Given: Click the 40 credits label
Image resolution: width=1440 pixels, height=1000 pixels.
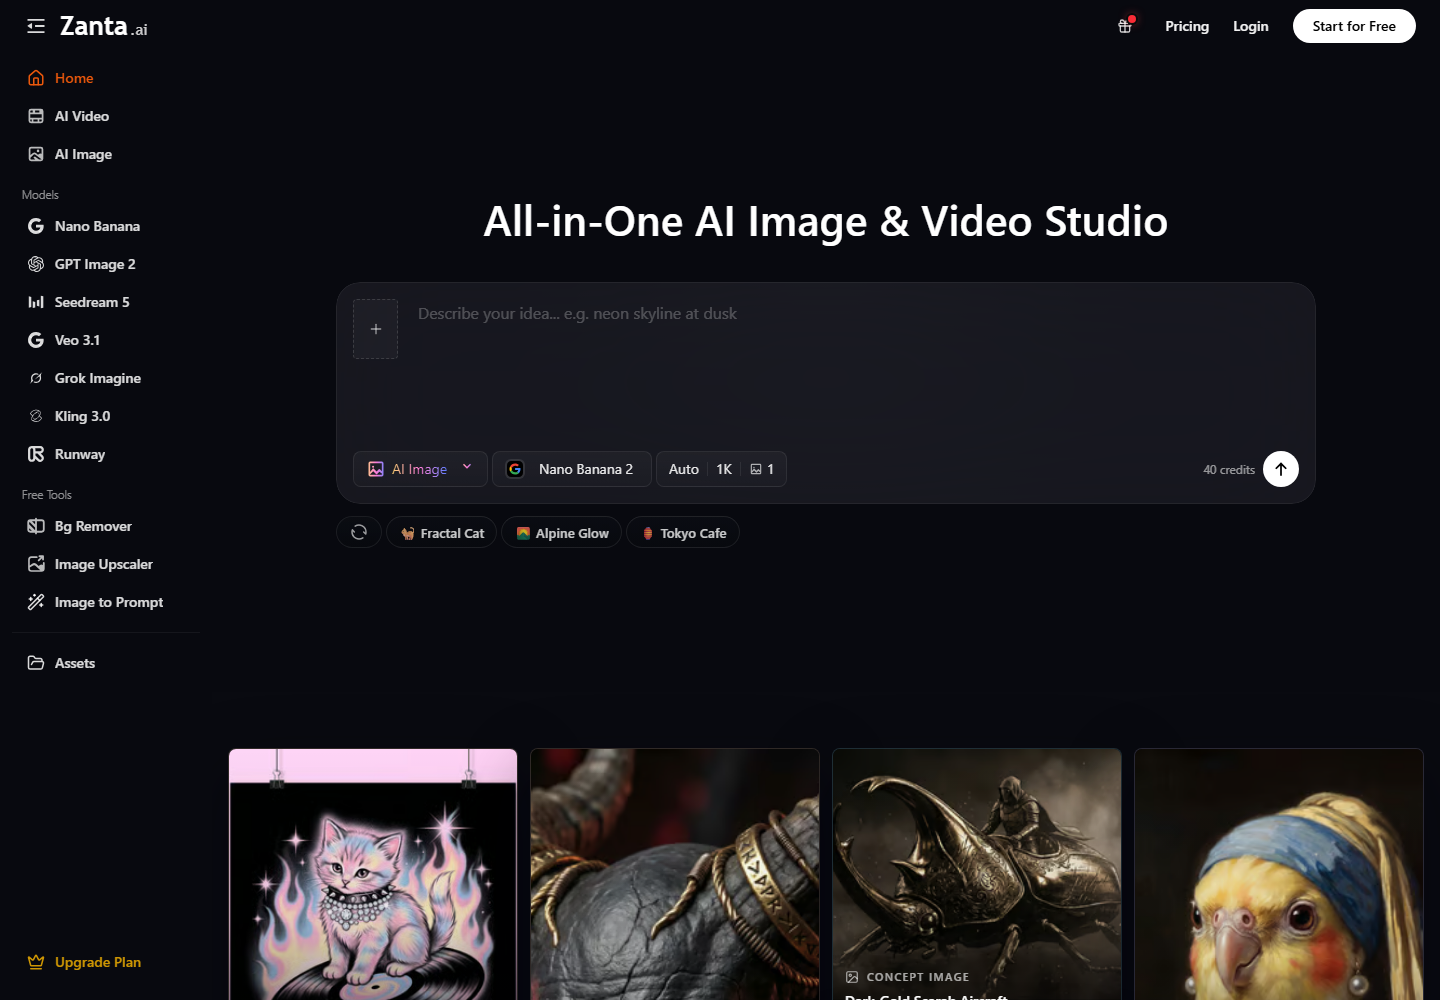Looking at the screenshot, I should [x=1229, y=470].
